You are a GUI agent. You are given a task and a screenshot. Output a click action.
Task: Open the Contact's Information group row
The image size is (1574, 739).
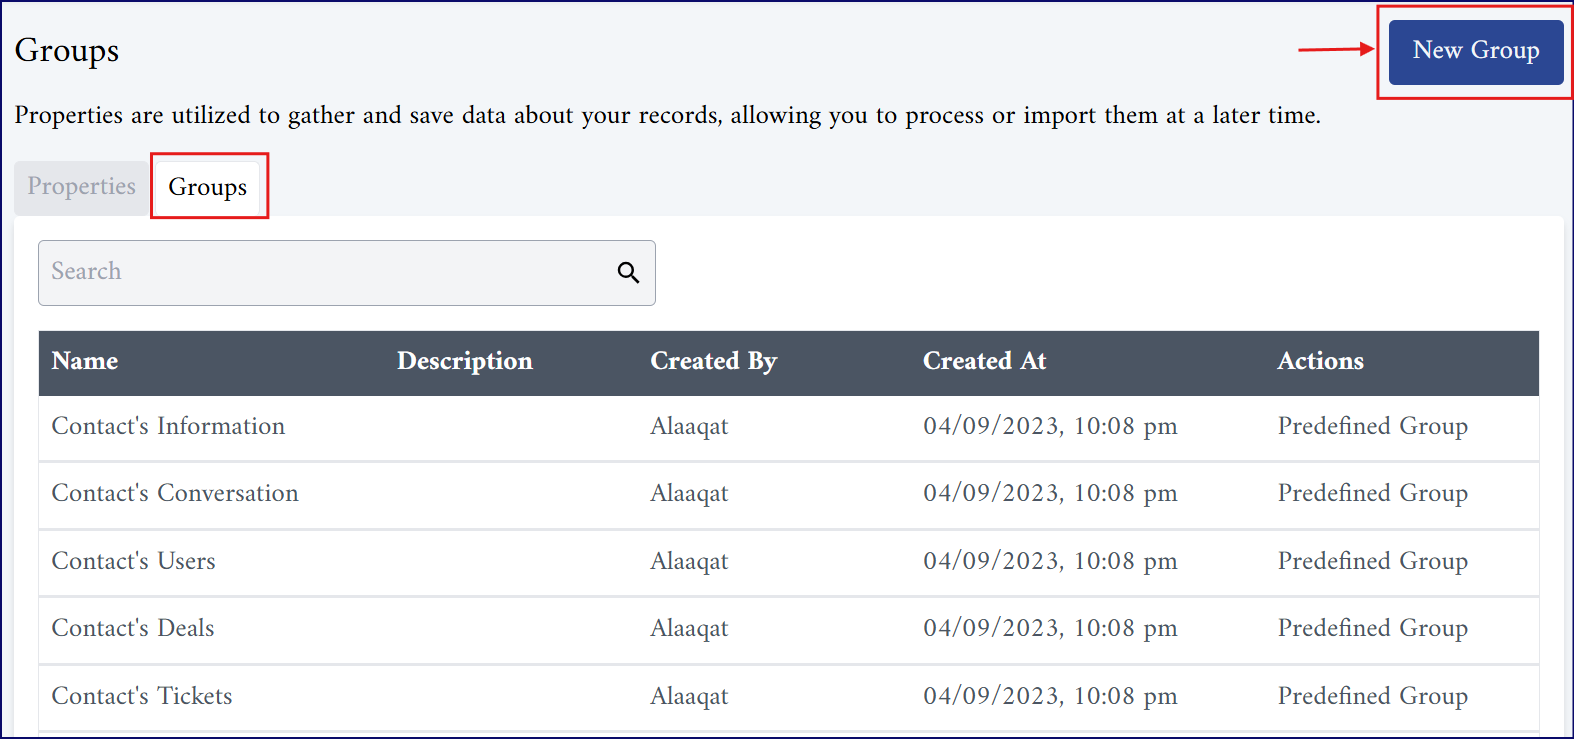[x=789, y=428]
